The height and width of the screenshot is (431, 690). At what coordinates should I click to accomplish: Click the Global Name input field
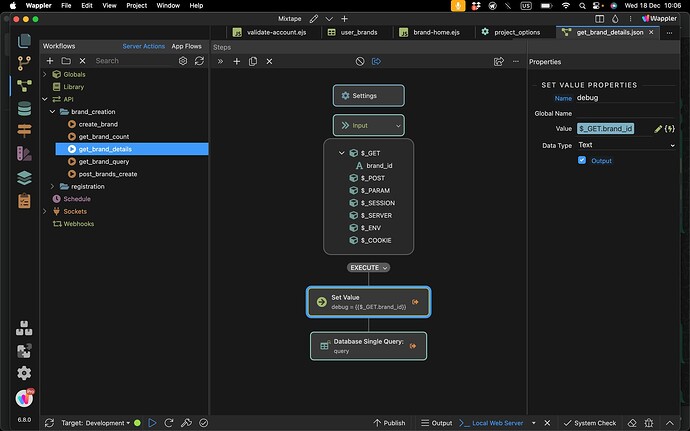click(625, 114)
